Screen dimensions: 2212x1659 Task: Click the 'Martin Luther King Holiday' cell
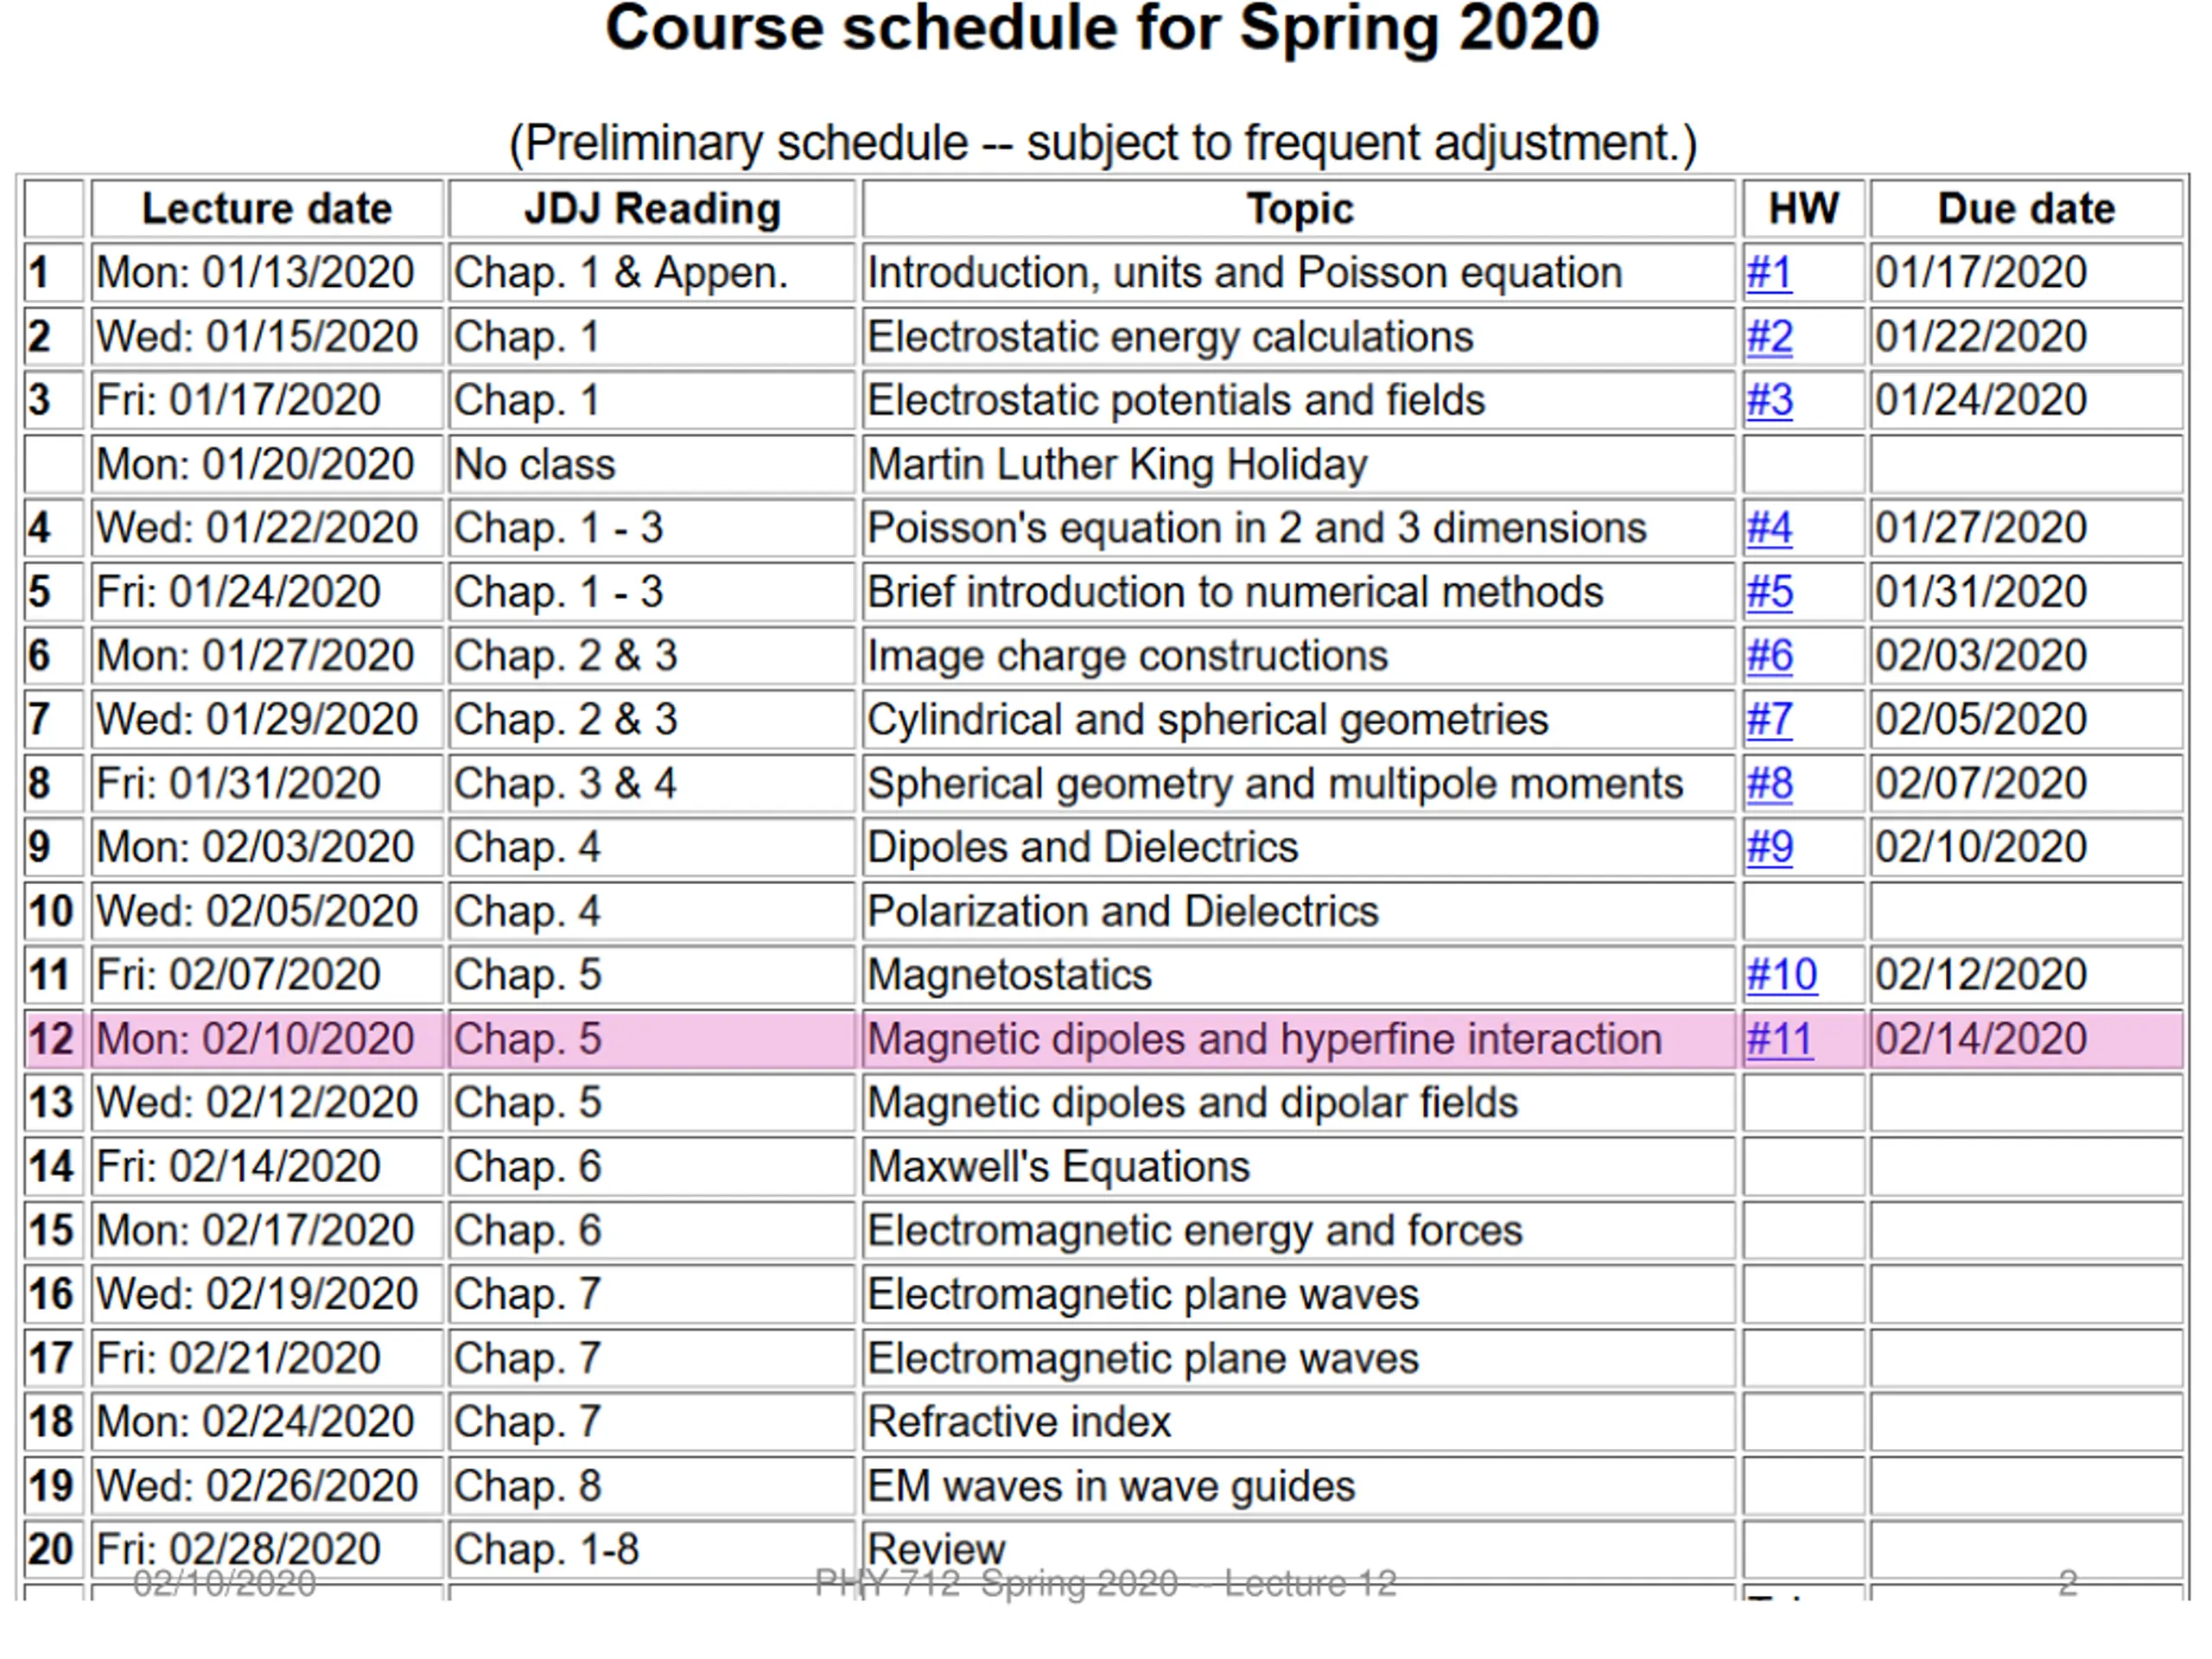click(x=1117, y=465)
